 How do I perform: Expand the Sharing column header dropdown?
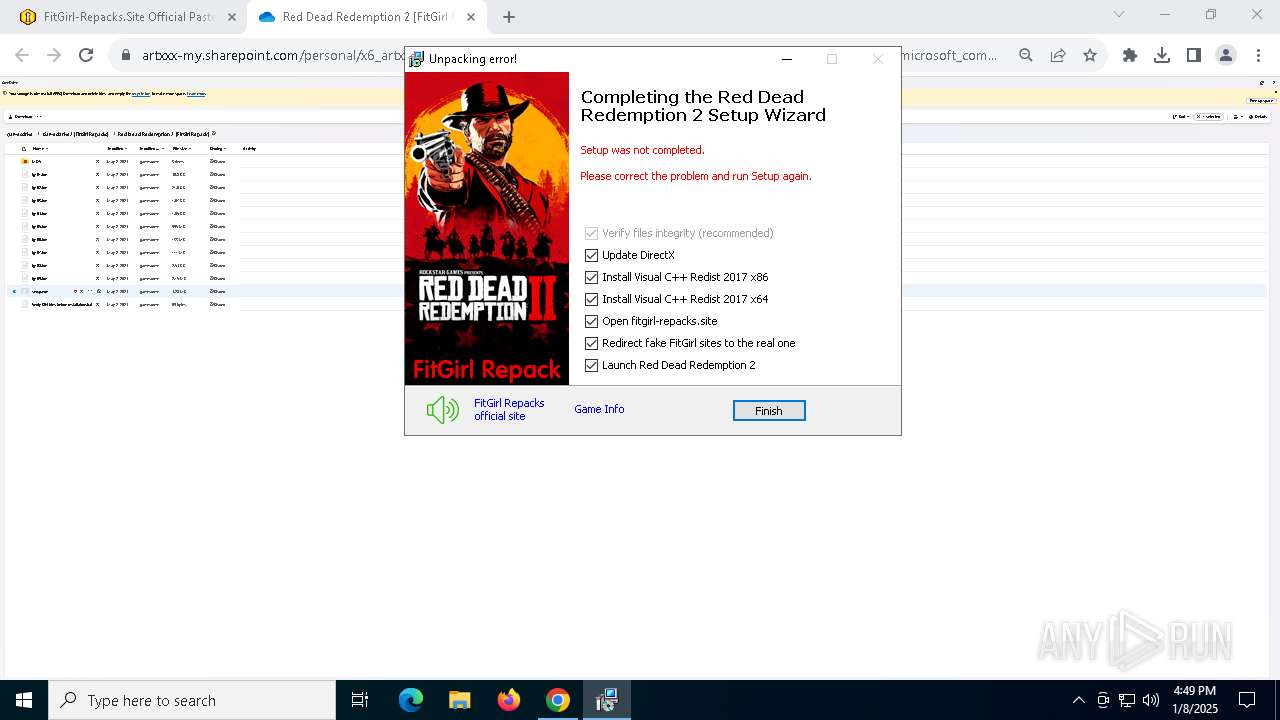tap(218, 149)
